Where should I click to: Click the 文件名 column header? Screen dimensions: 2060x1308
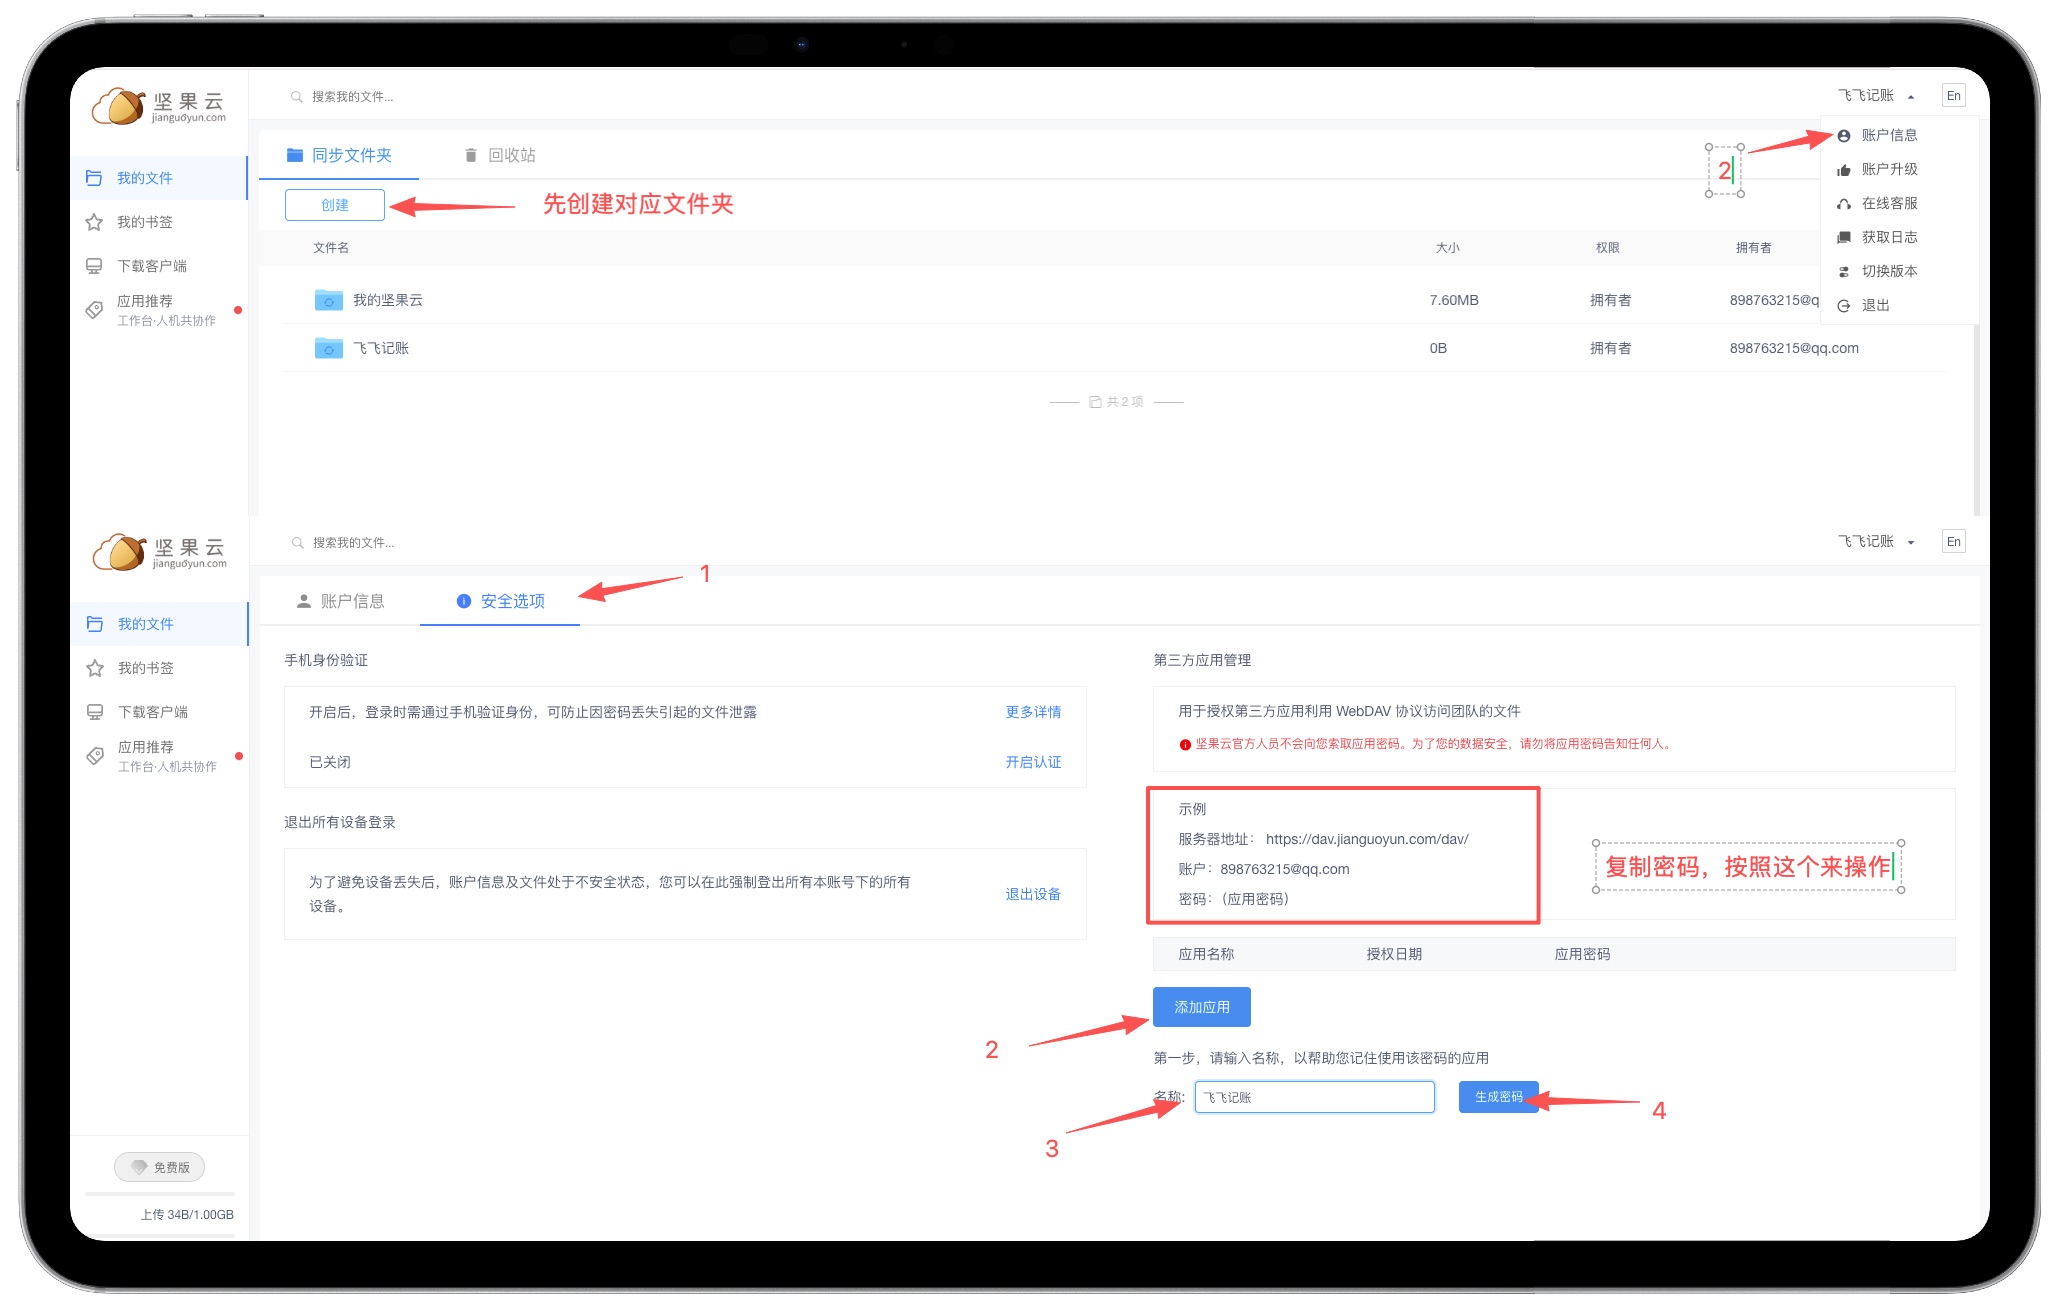[331, 248]
